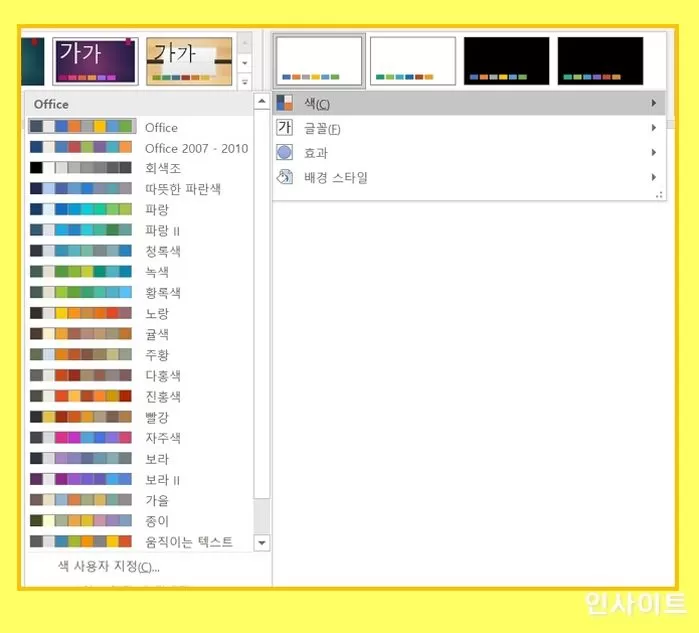Open 색 사용자 지정(C)... custom colors
This screenshot has height=633, width=699.
click(x=109, y=566)
